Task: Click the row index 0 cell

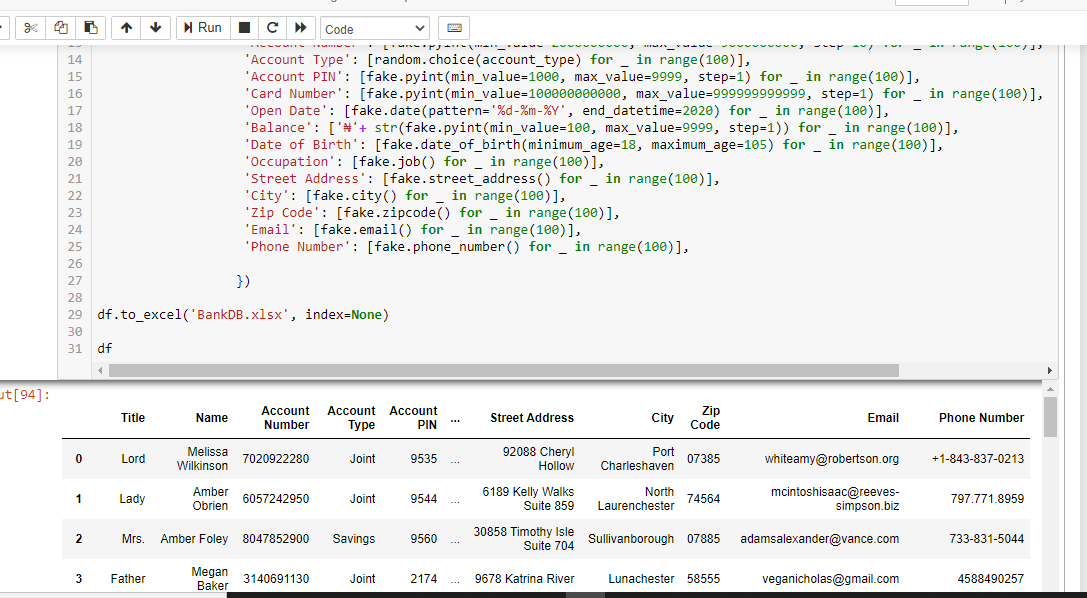Action: (78, 459)
